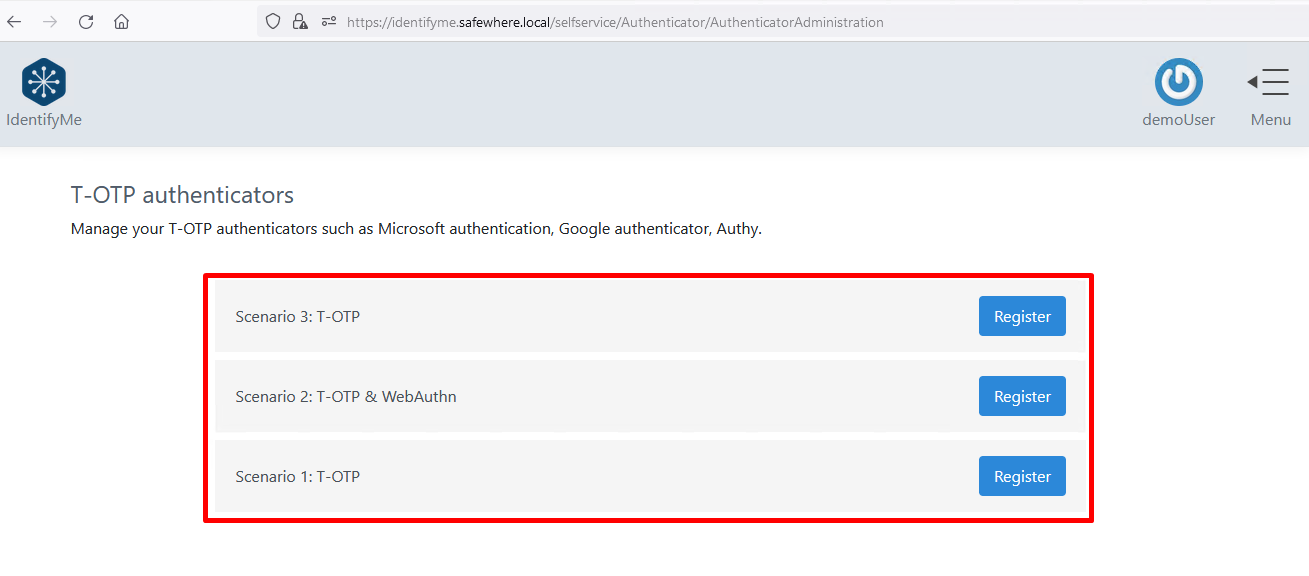Screen dimensions: 1309x576
Task: Click the IdentifyMe hexagon logo
Action: pyautogui.click(x=44, y=81)
